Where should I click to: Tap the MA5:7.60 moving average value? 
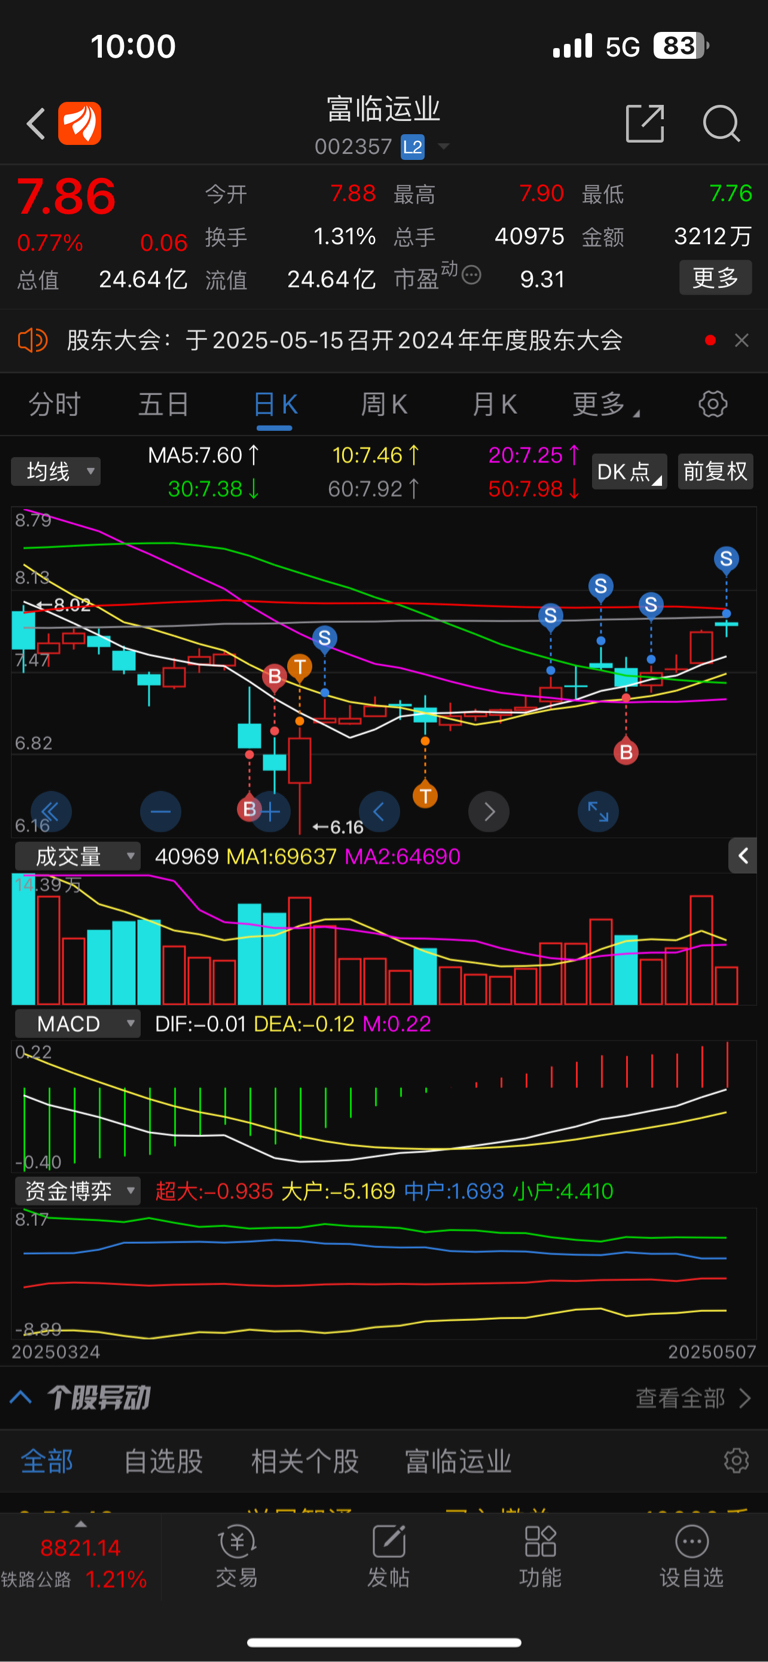204,456
